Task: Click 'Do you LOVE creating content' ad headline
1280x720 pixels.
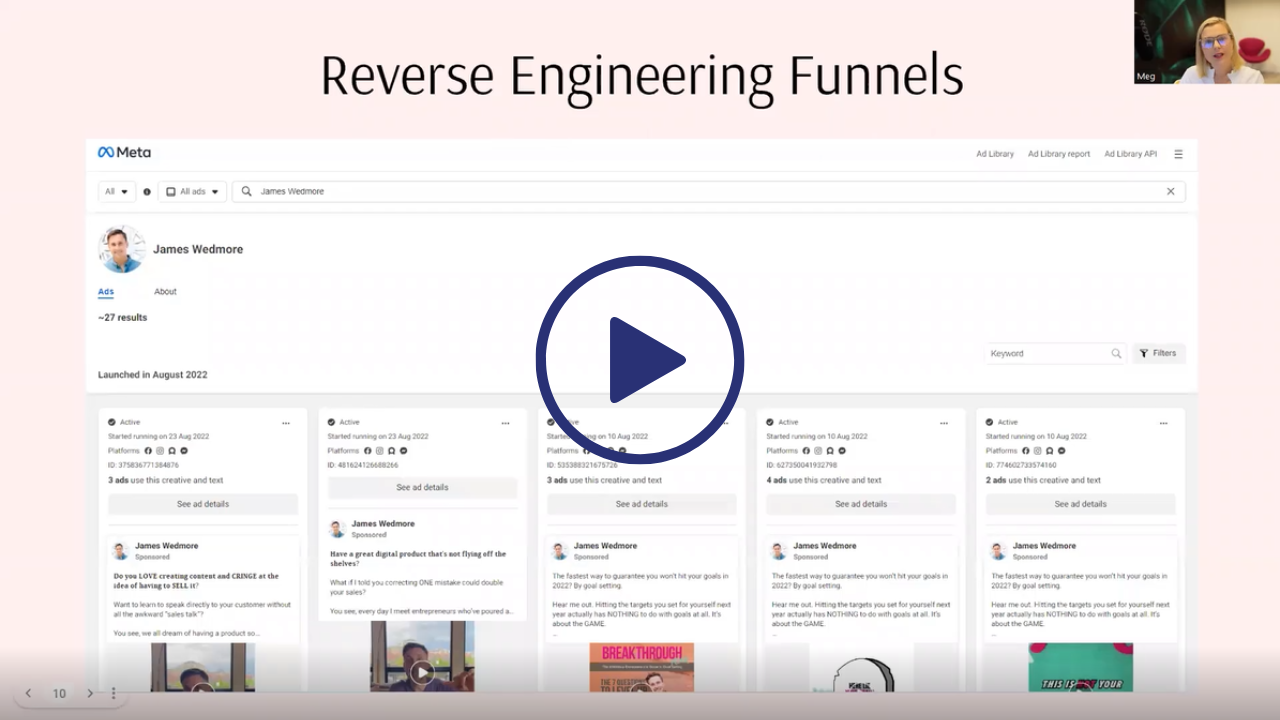Action: click(x=196, y=581)
